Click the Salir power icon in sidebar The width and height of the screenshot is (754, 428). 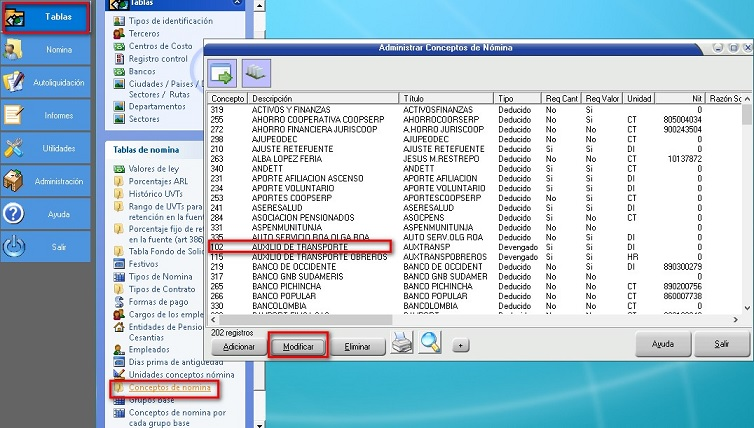(14, 246)
